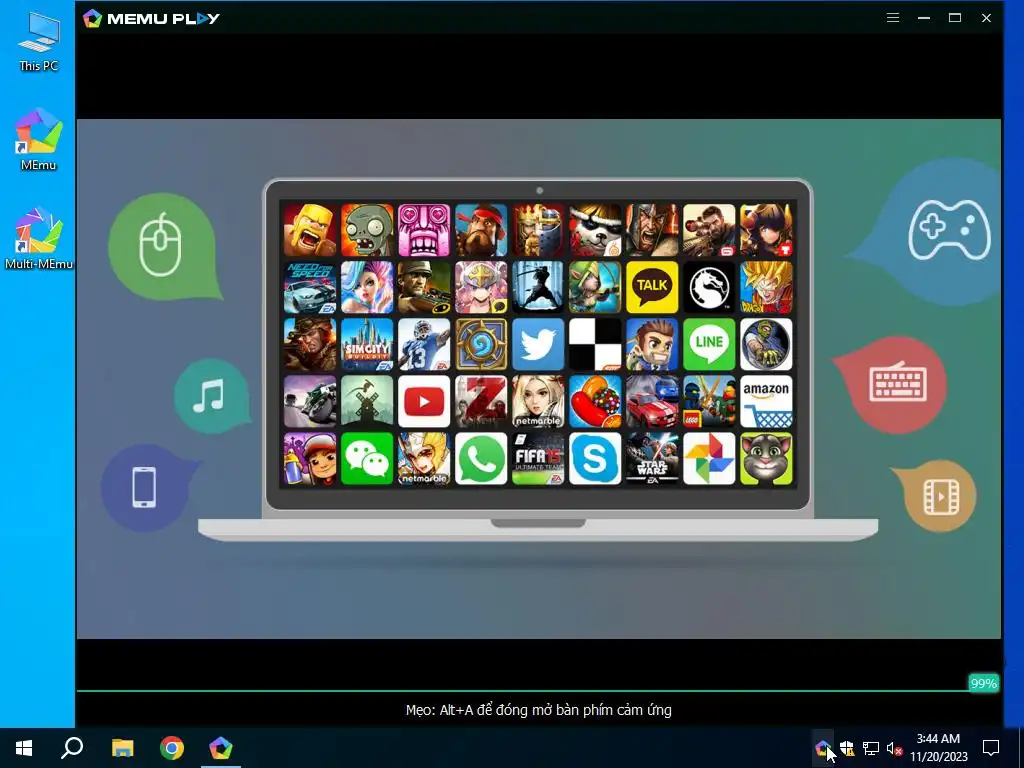Image resolution: width=1024 pixels, height=768 pixels.
Task: Click the MEmu taskbar button
Action: click(x=221, y=748)
